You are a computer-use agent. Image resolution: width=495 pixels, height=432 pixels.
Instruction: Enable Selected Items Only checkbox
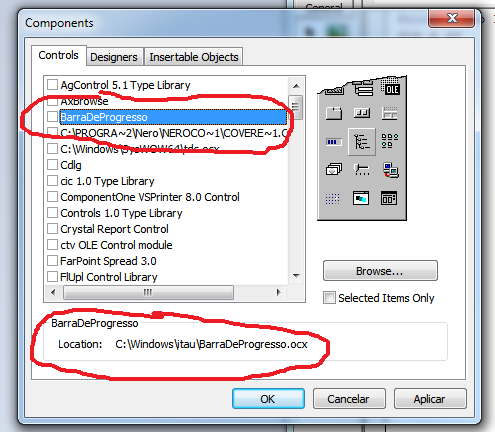point(329,298)
